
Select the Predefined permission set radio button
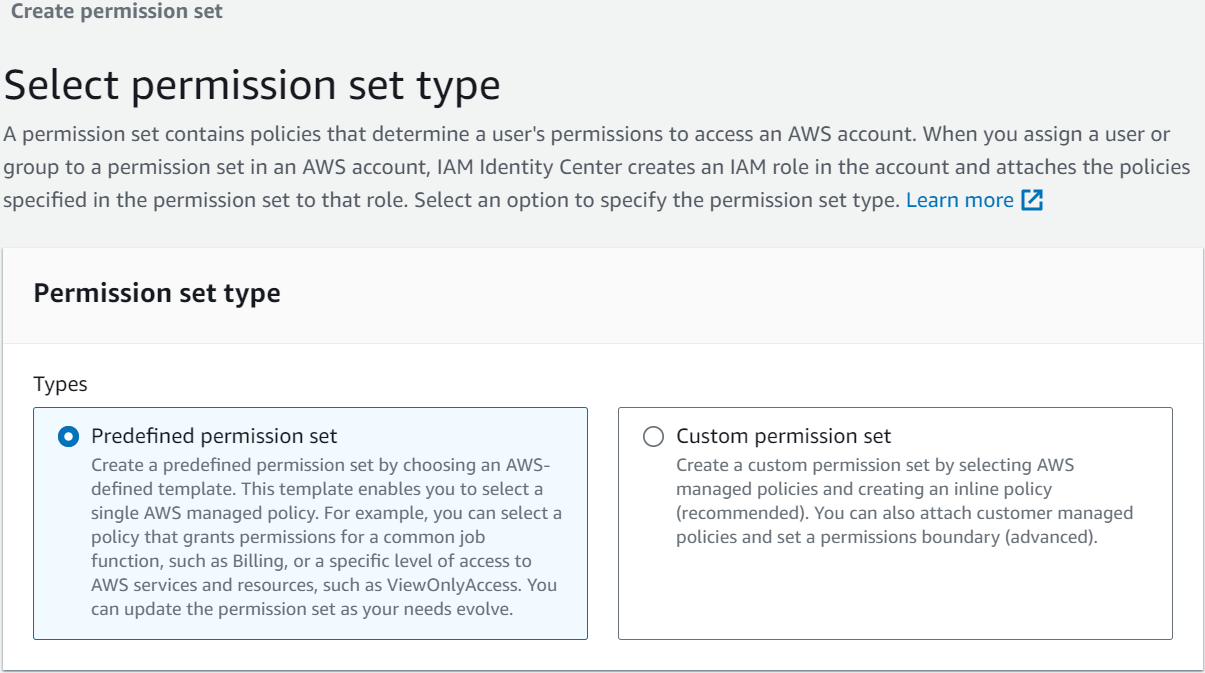68,437
